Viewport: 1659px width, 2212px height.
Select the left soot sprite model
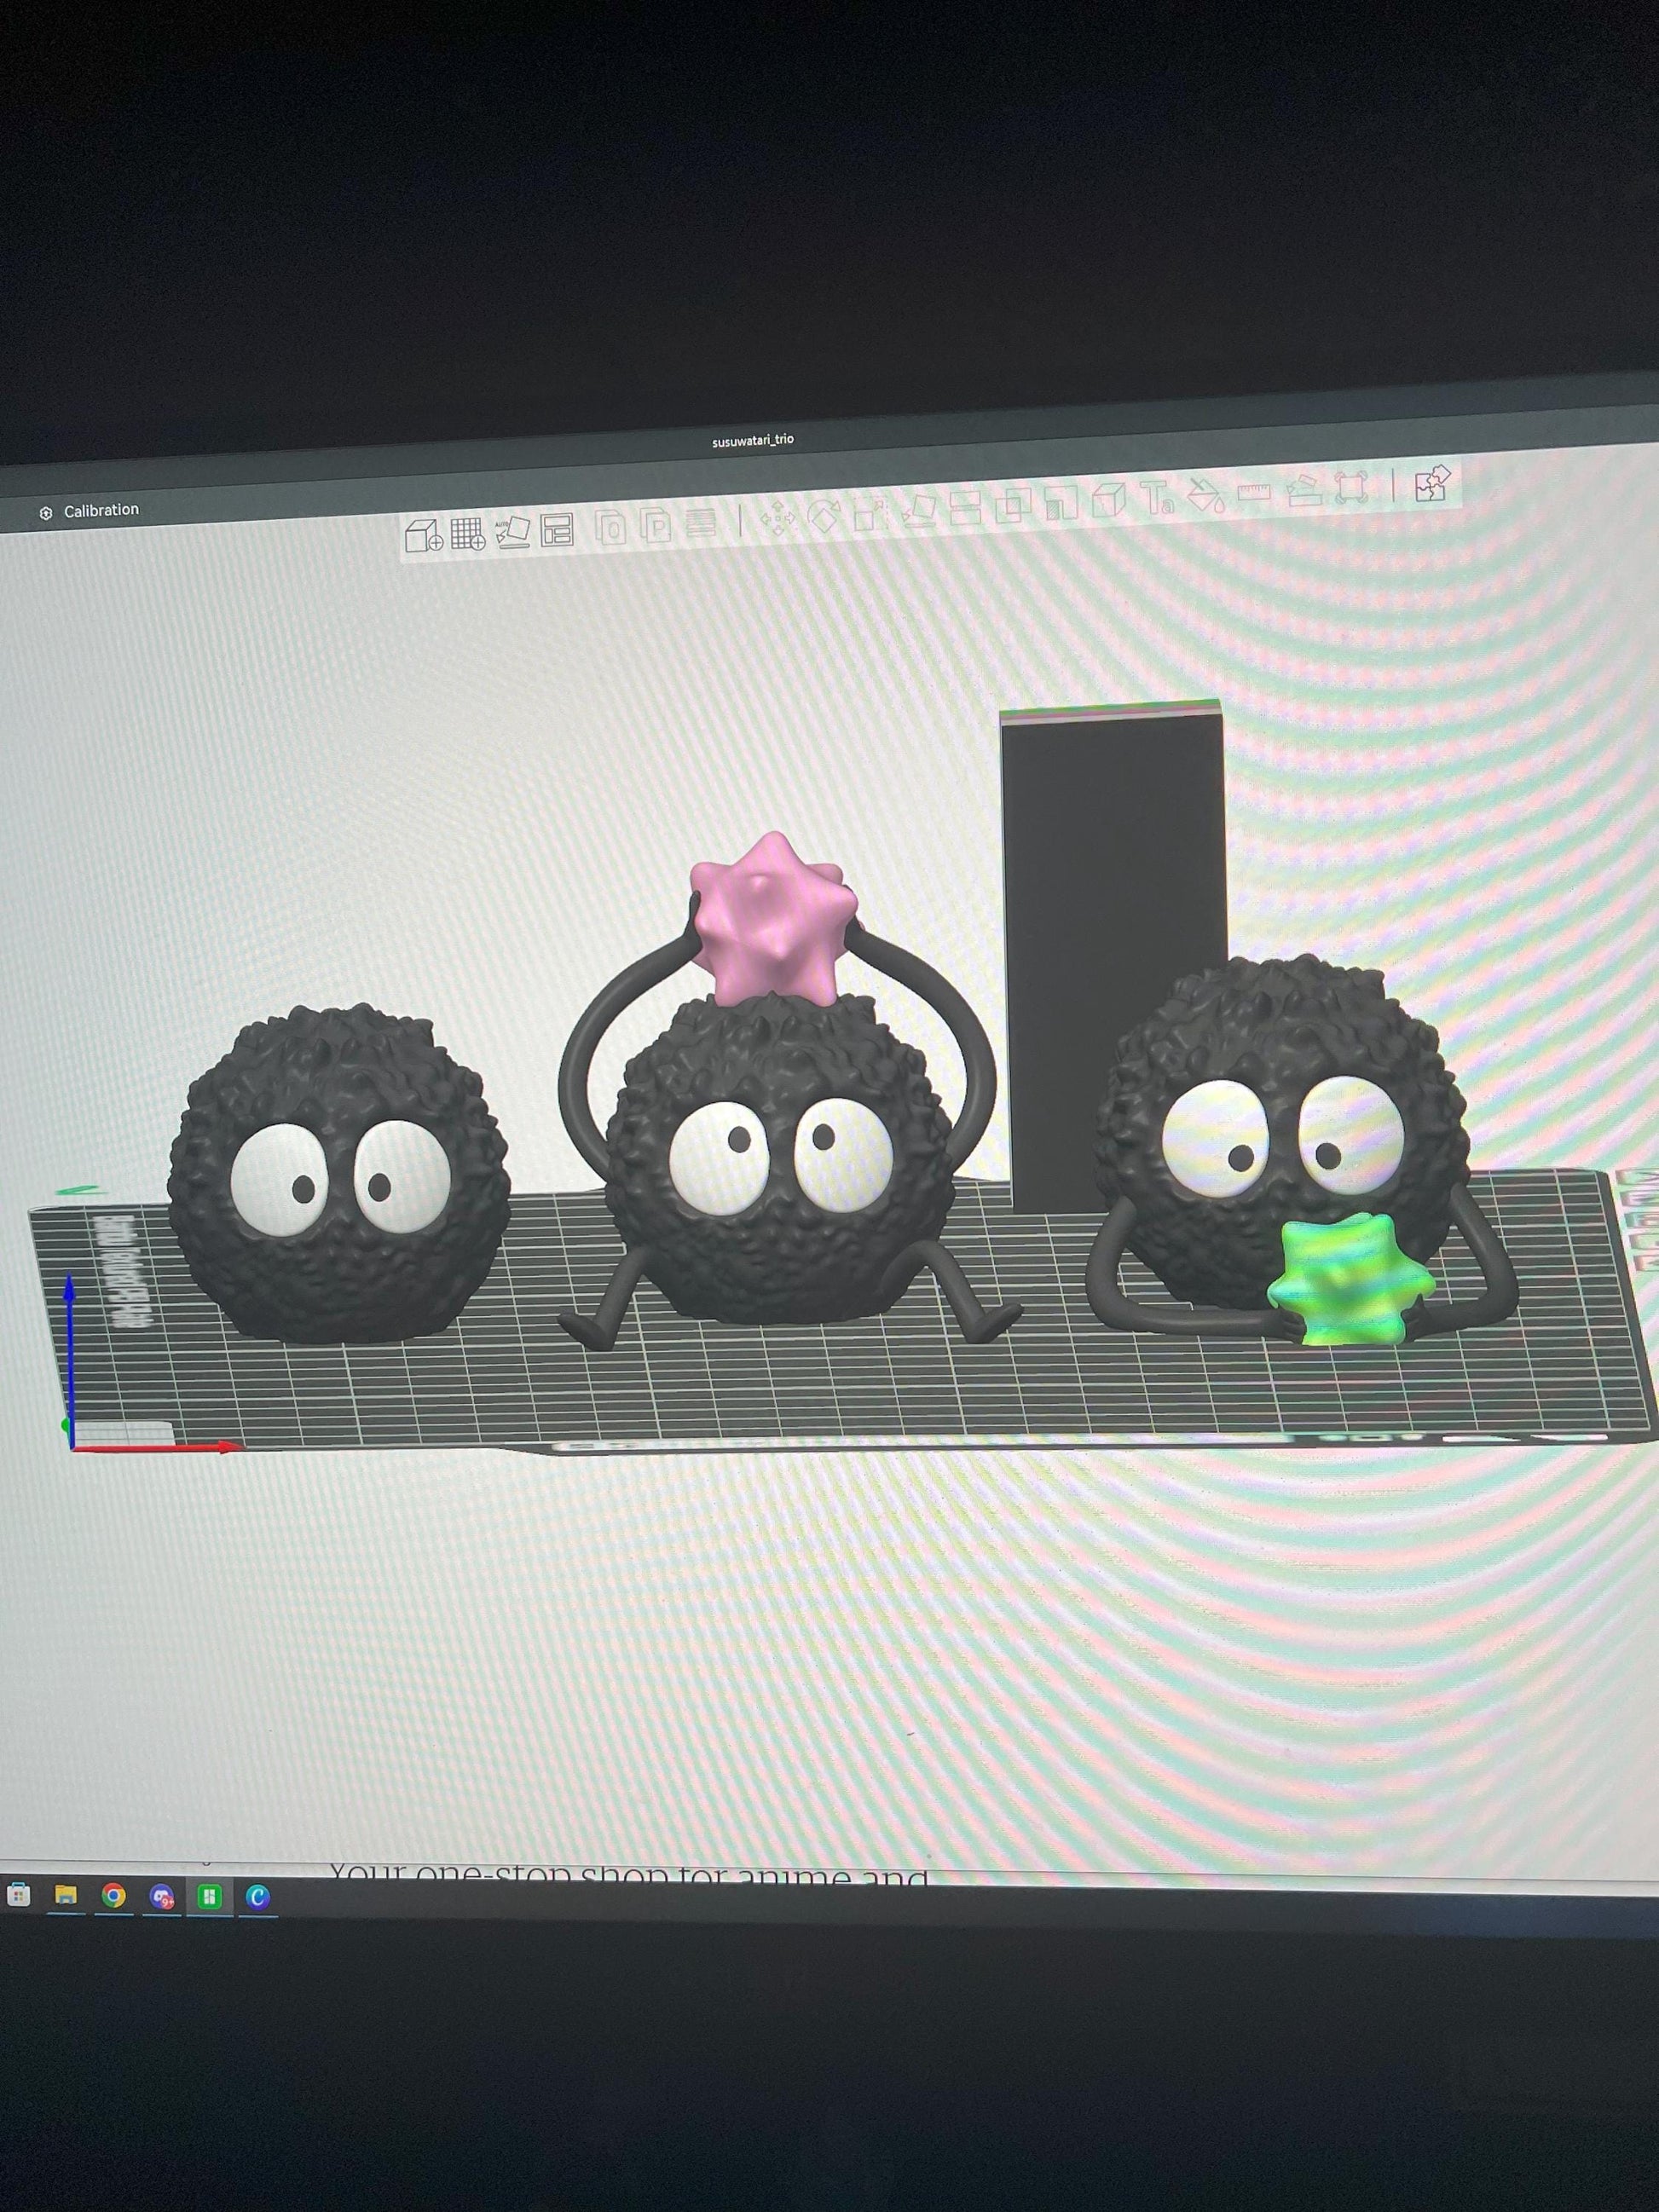(338, 1175)
